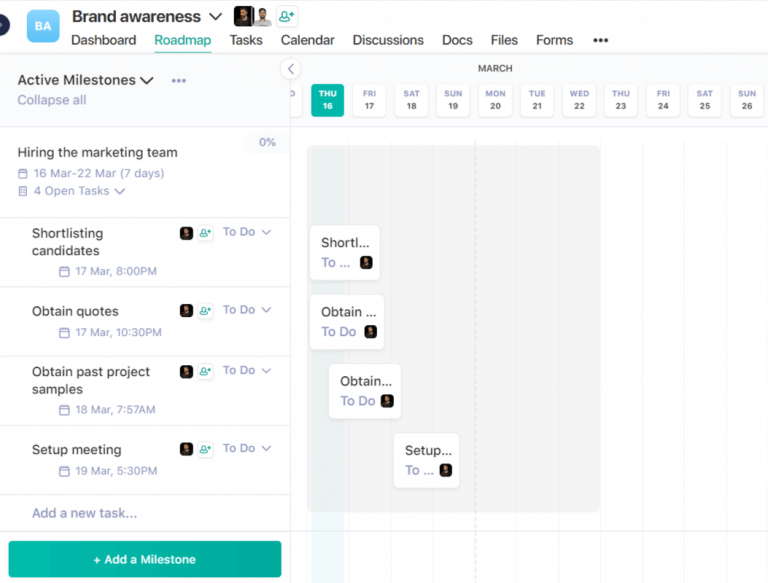The width and height of the screenshot is (768, 583).
Task: Click the Collapse all link
Action: pos(52,100)
